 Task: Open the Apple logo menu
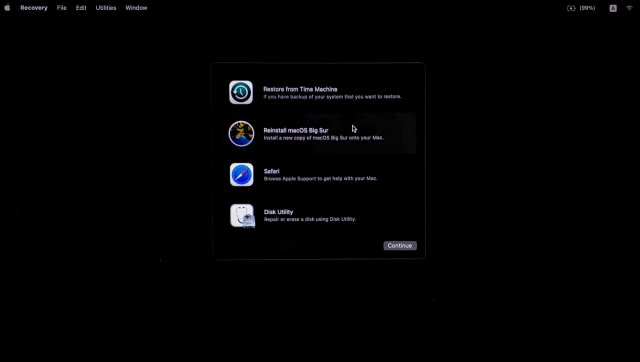tap(7, 8)
